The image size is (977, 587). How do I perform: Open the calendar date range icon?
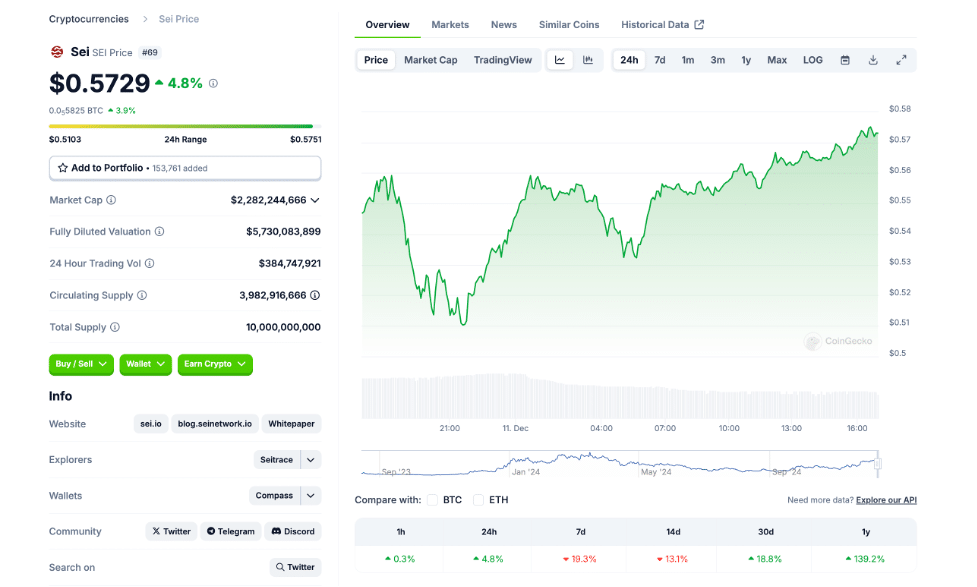click(845, 60)
